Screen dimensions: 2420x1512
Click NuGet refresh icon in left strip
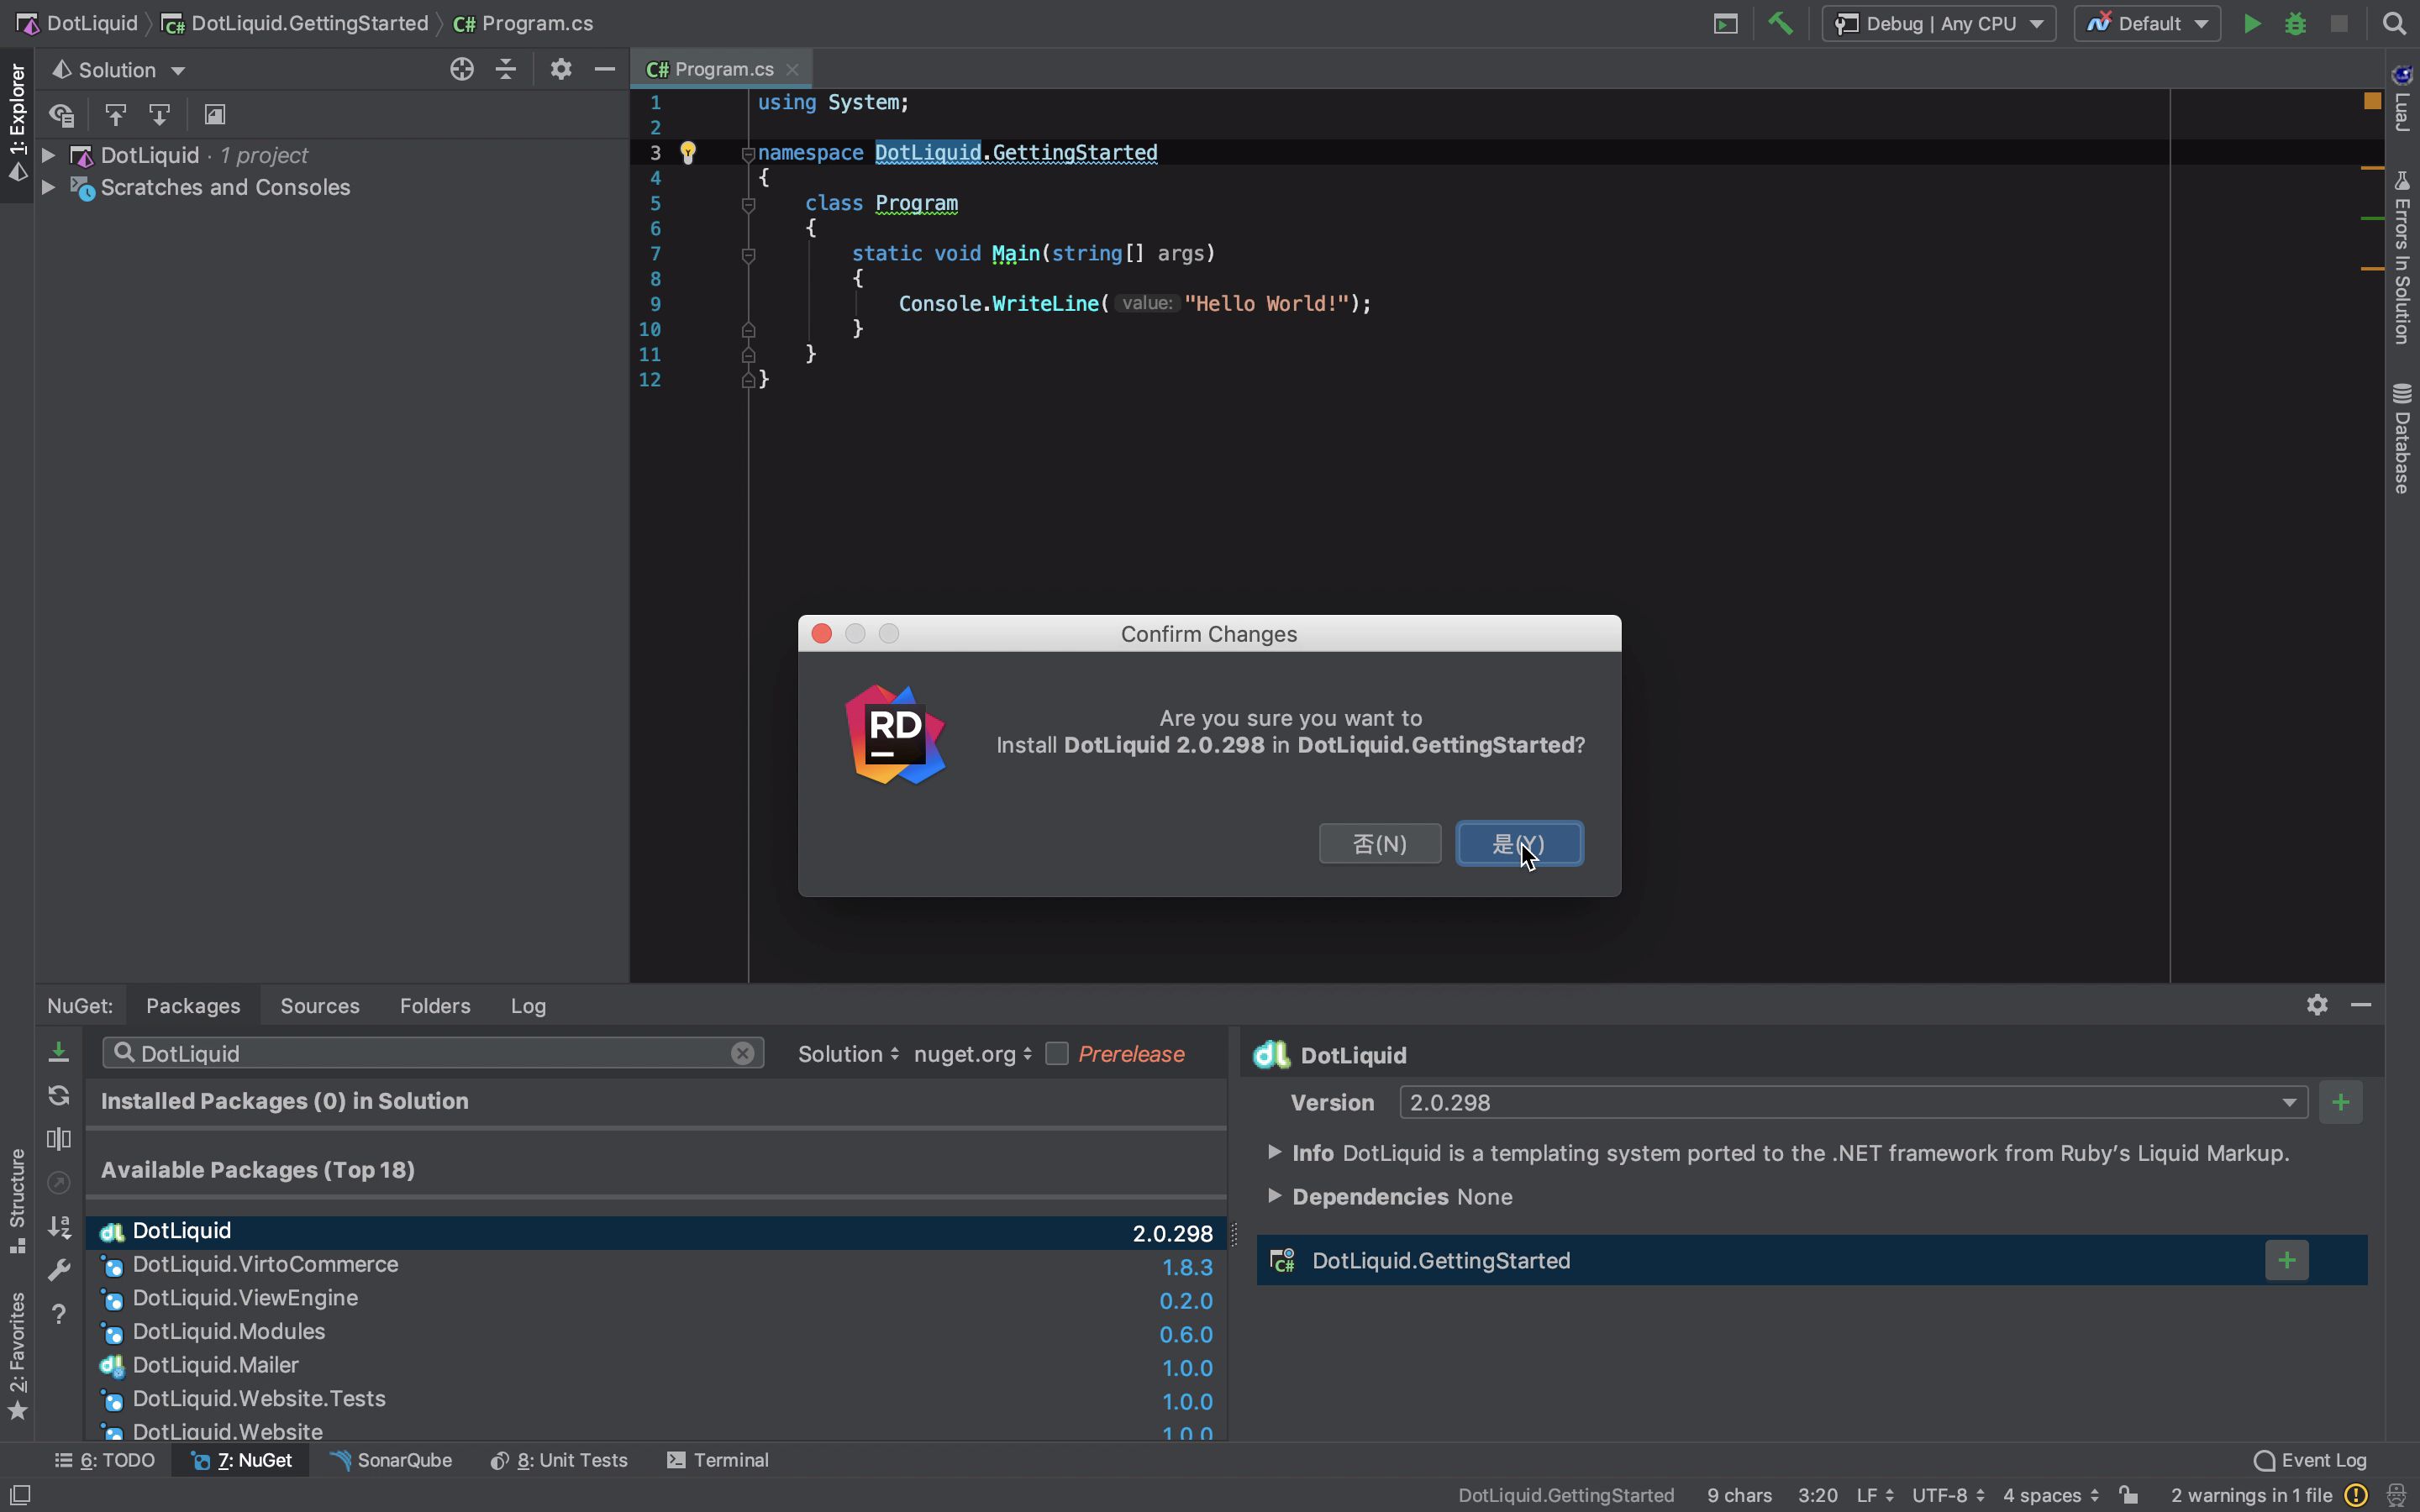59,1095
